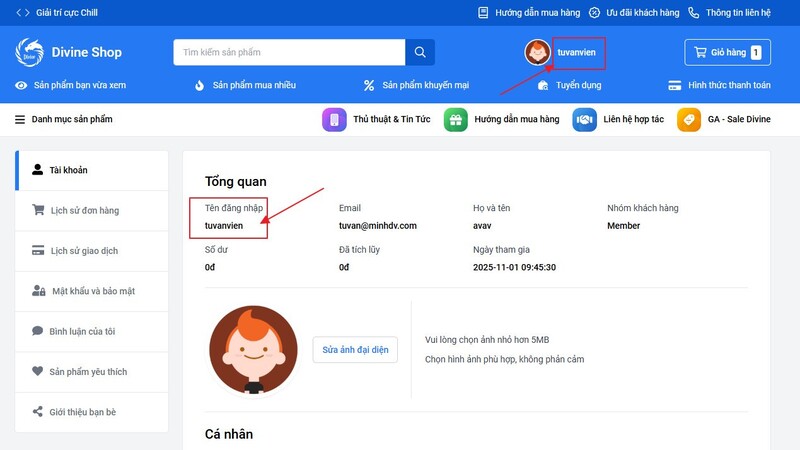Click the phone icon for contact info
This screenshot has height=450, width=800.
(x=693, y=13)
